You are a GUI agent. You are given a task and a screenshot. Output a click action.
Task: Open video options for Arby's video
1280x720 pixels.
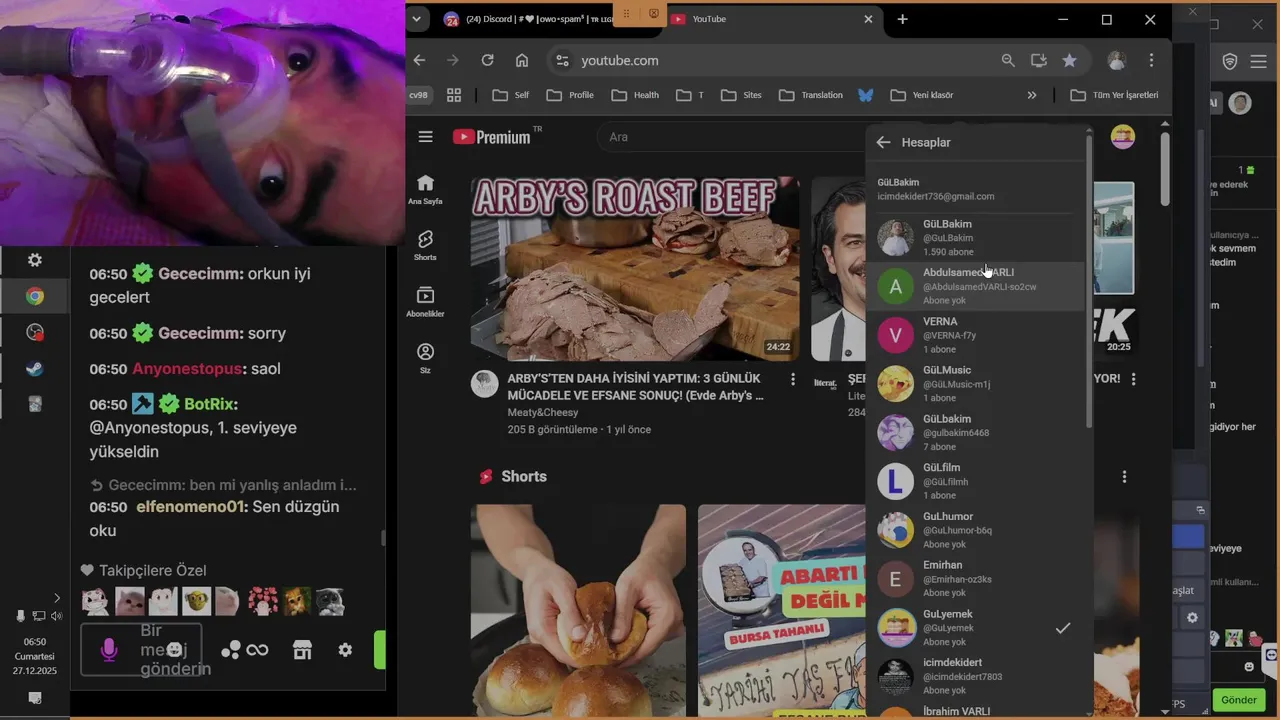(x=793, y=379)
